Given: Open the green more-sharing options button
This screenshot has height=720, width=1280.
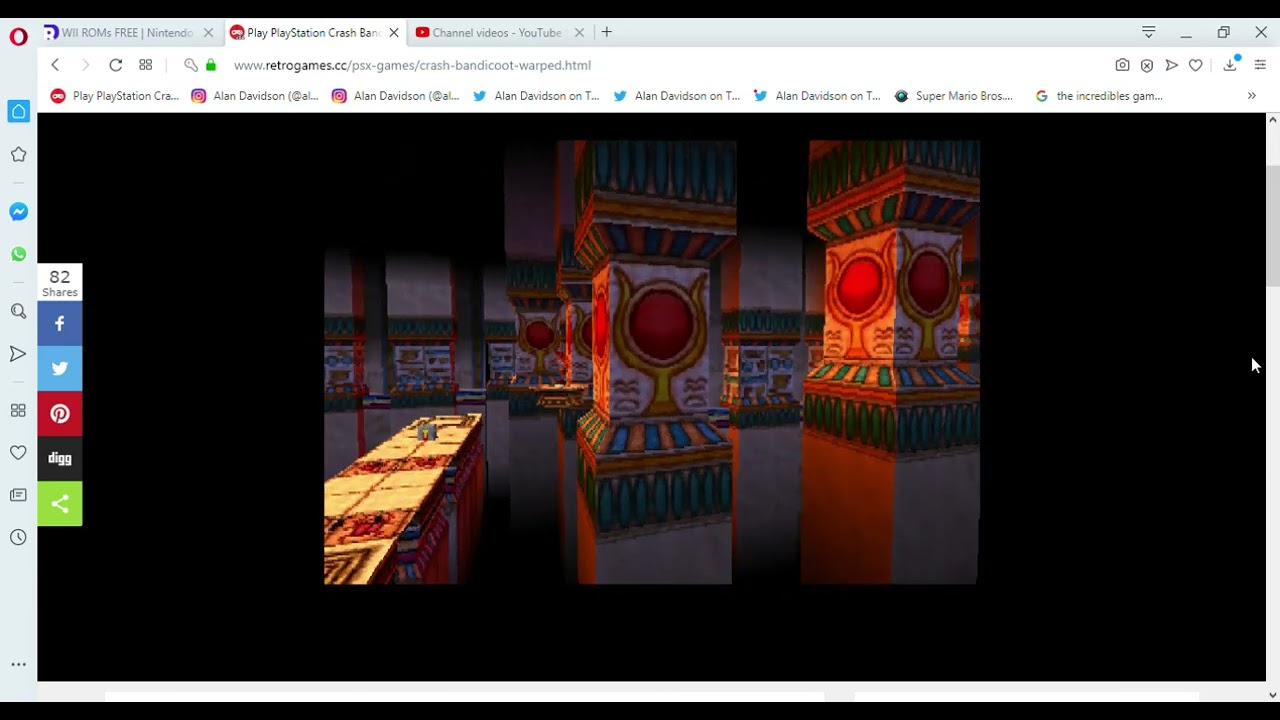Looking at the screenshot, I should click(60, 503).
